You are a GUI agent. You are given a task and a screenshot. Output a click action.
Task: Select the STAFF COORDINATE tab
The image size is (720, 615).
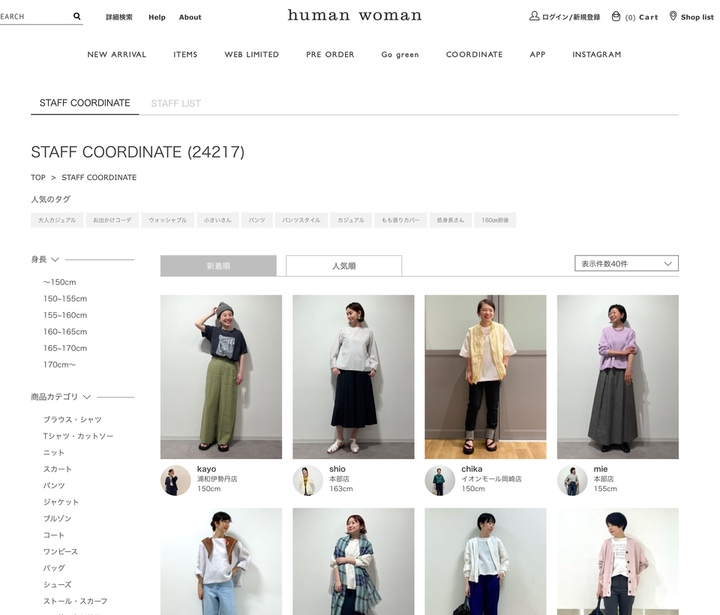[x=84, y=103]
